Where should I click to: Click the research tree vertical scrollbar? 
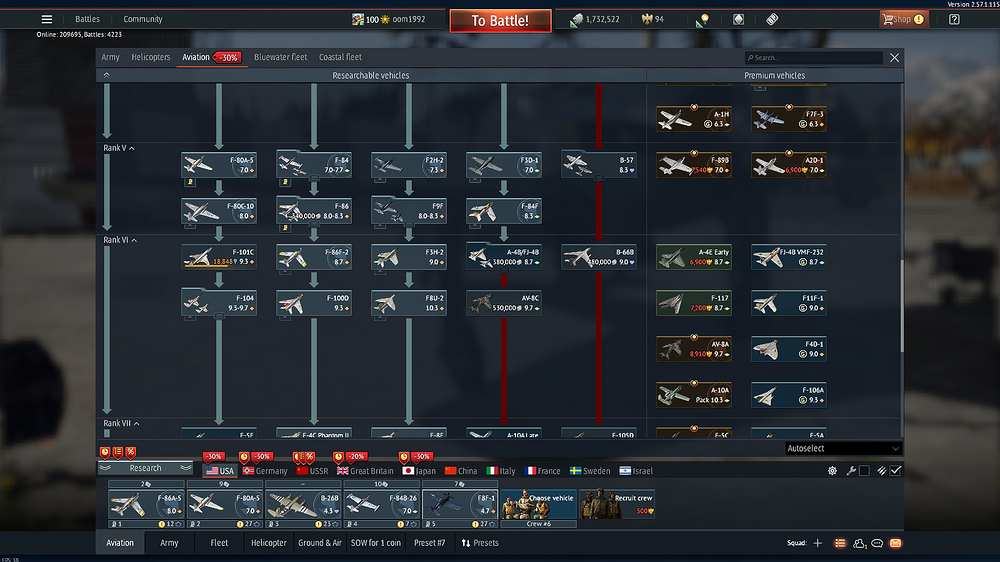[902, 306]
